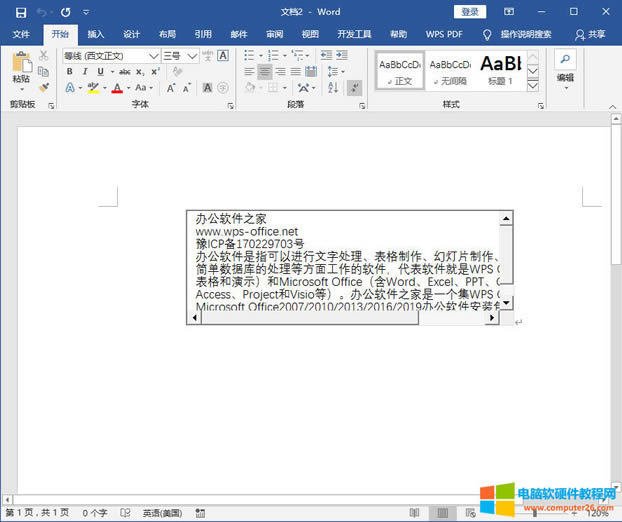
Task: Click the 登录 sign-in button
Action: (x=470, y=12)
